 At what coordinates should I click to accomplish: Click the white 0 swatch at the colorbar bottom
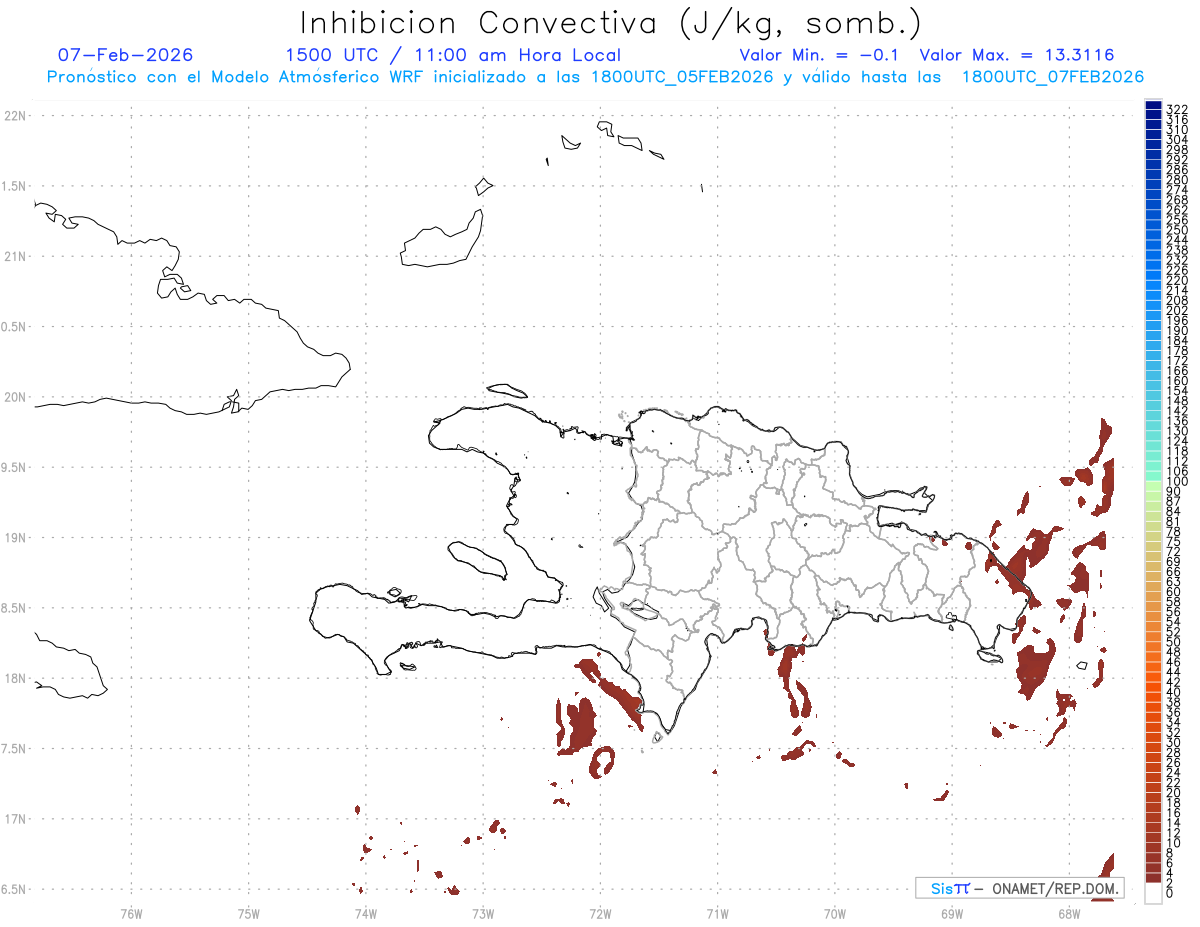pyautogui.click(x=1153, y=893)
